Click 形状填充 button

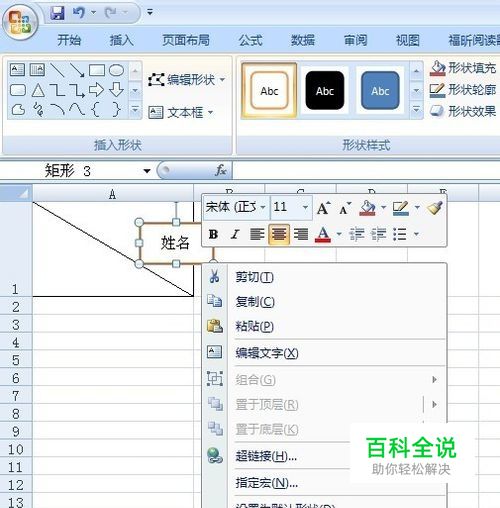(x=463, y=68)
